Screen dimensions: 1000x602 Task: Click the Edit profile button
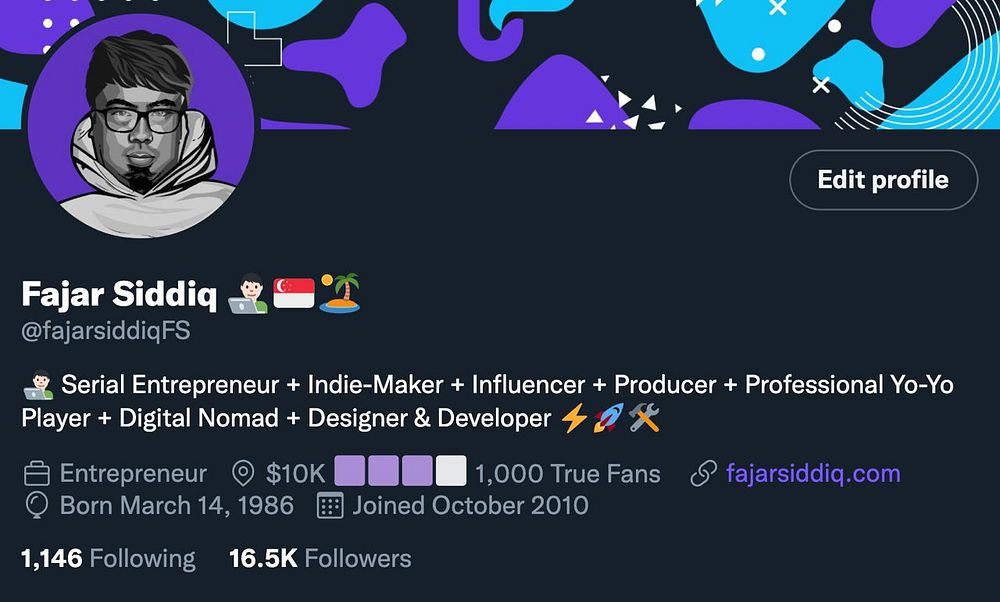coord(883,180)
